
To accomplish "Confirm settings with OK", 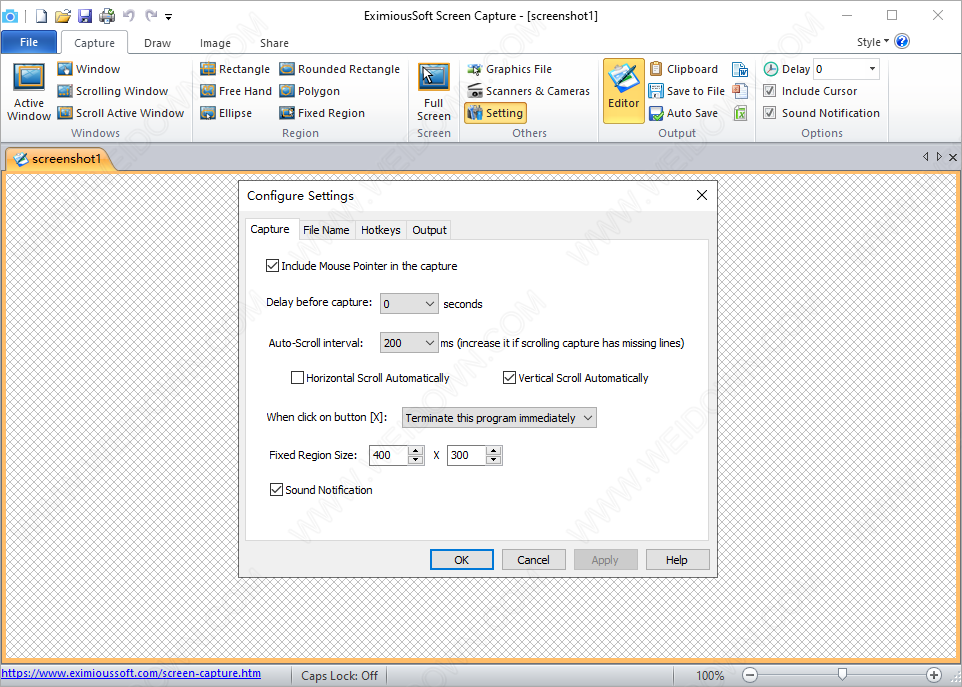I will tap(461, 559).
